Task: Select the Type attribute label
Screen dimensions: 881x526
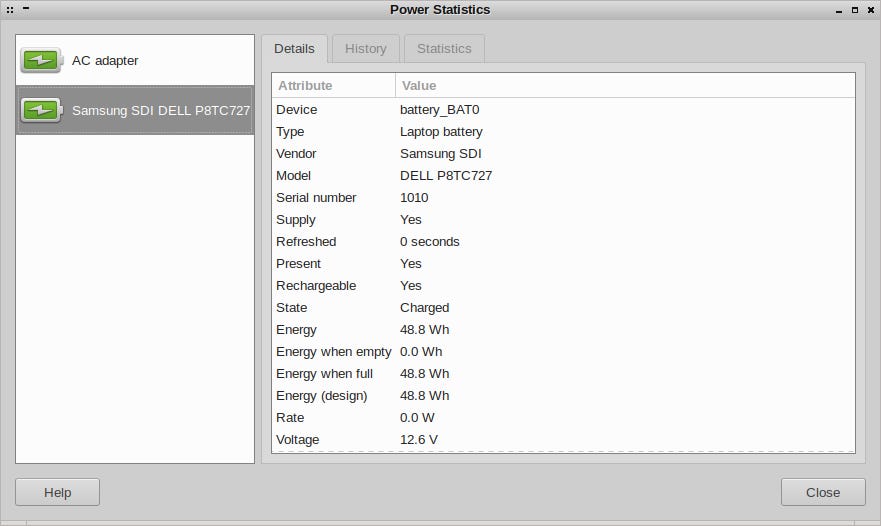Action: (290, 132)
